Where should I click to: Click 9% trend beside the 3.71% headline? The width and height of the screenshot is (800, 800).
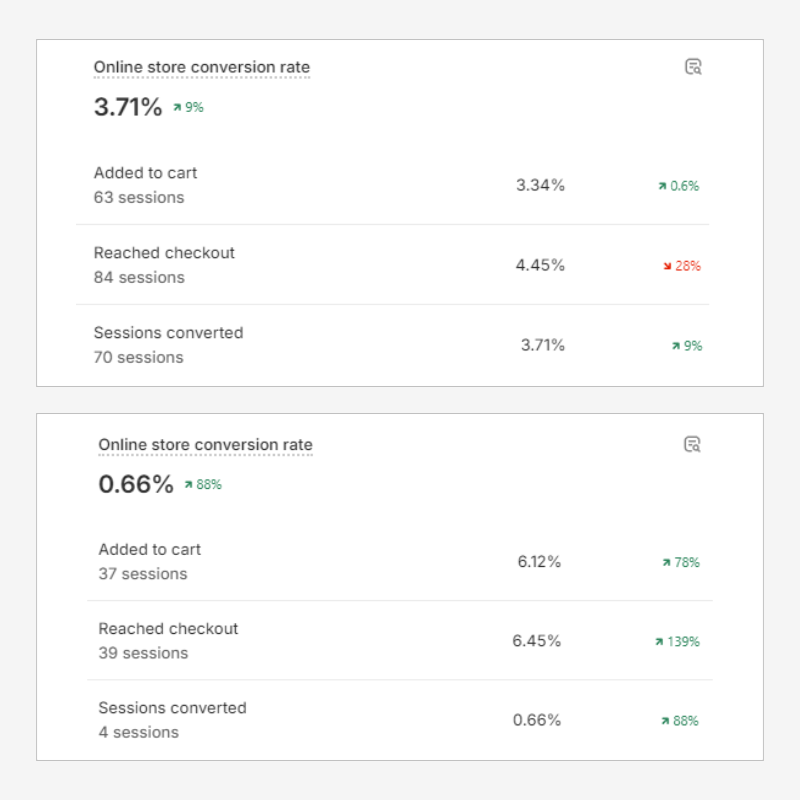coord(188,107)
